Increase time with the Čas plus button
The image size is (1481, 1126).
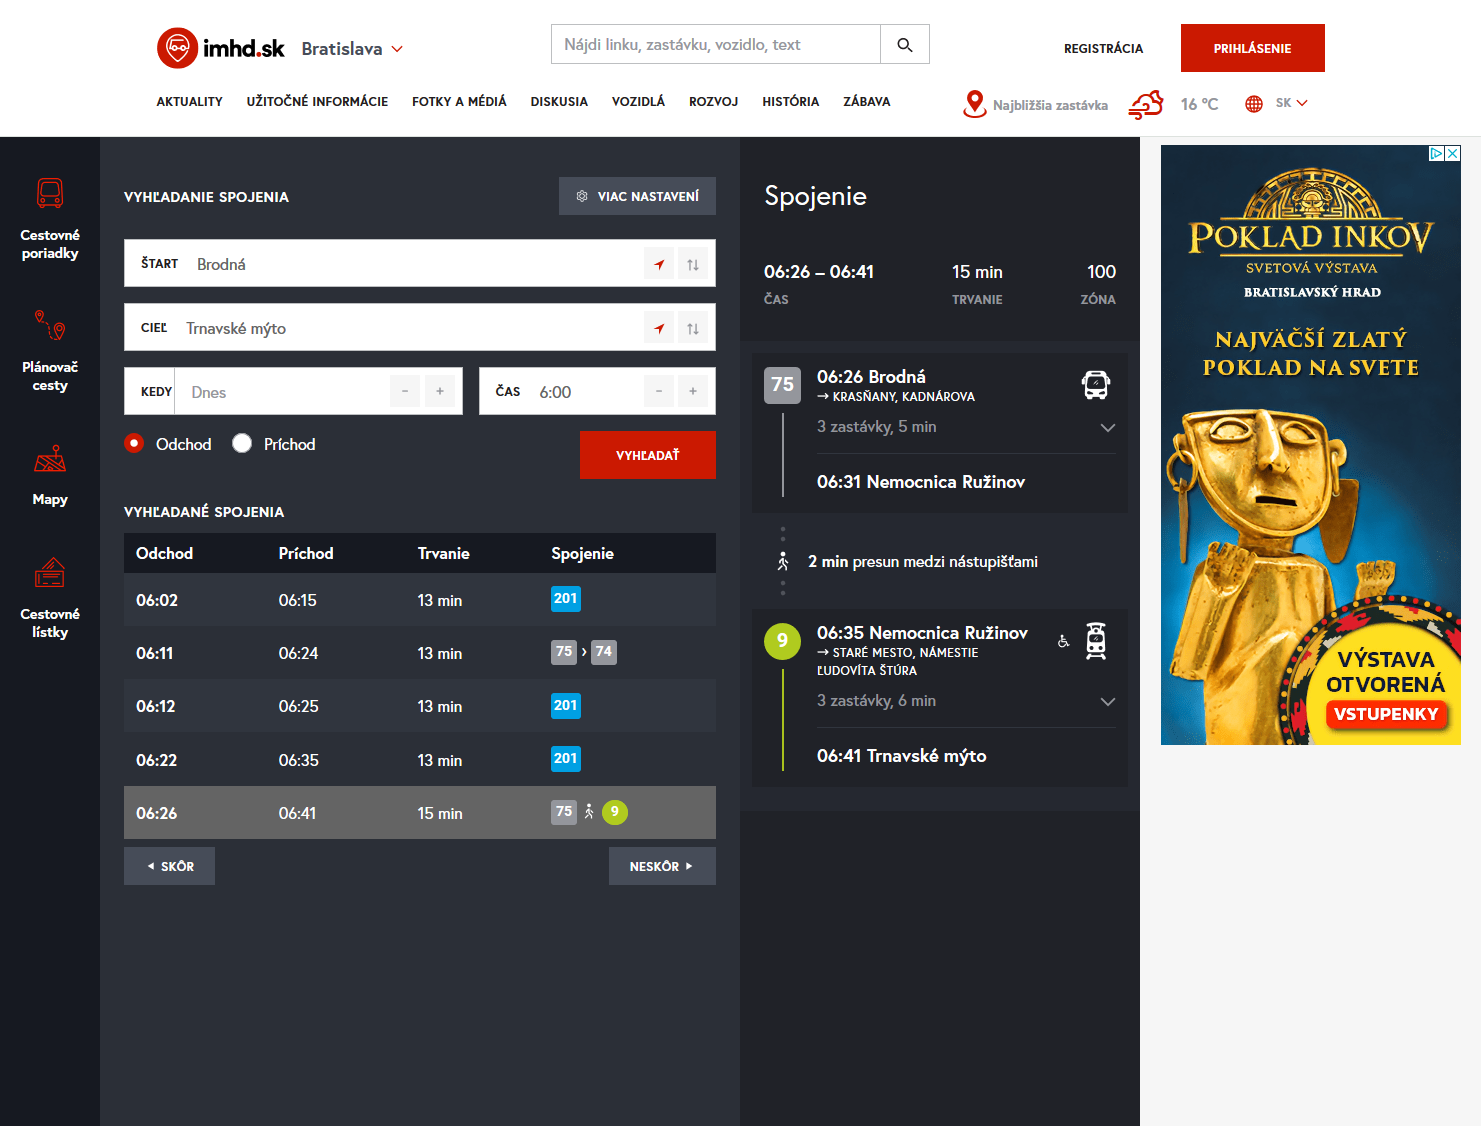[693, 391]
